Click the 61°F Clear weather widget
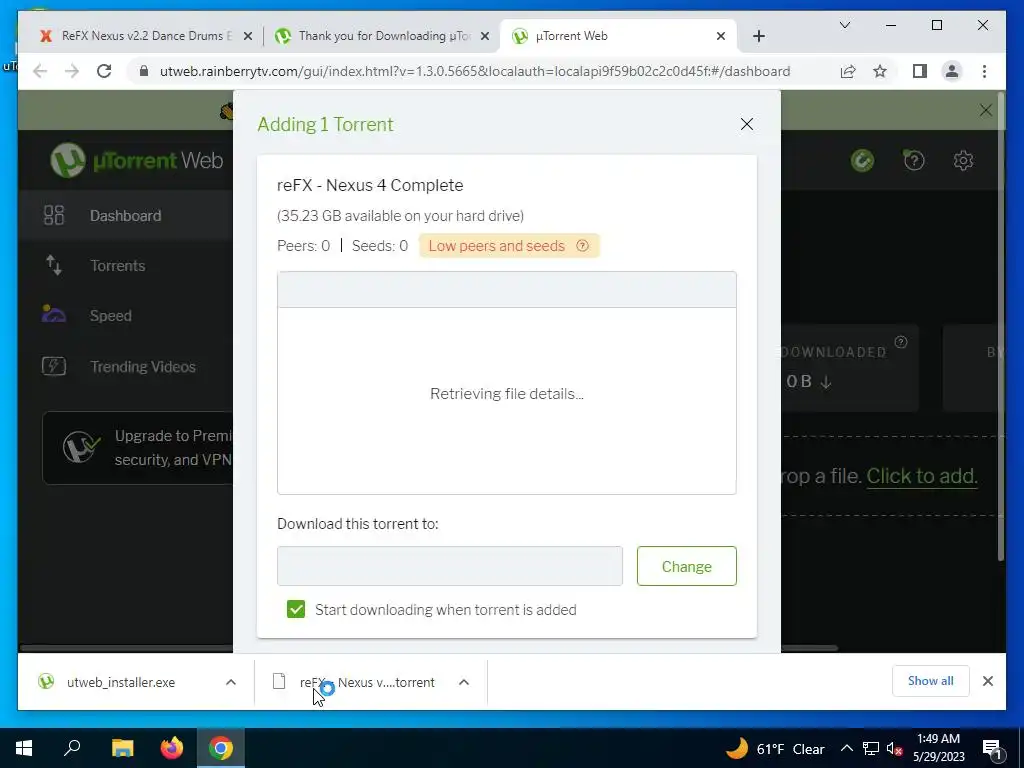1024x768 pixels. point(775,748)
